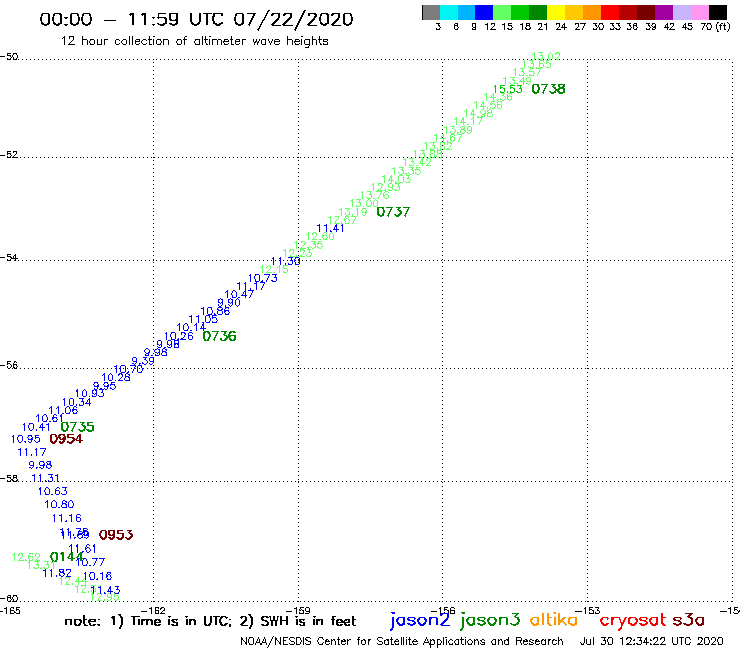Pick the purple swatch in the color scale

pyautogui.click(x=664, y=12)
